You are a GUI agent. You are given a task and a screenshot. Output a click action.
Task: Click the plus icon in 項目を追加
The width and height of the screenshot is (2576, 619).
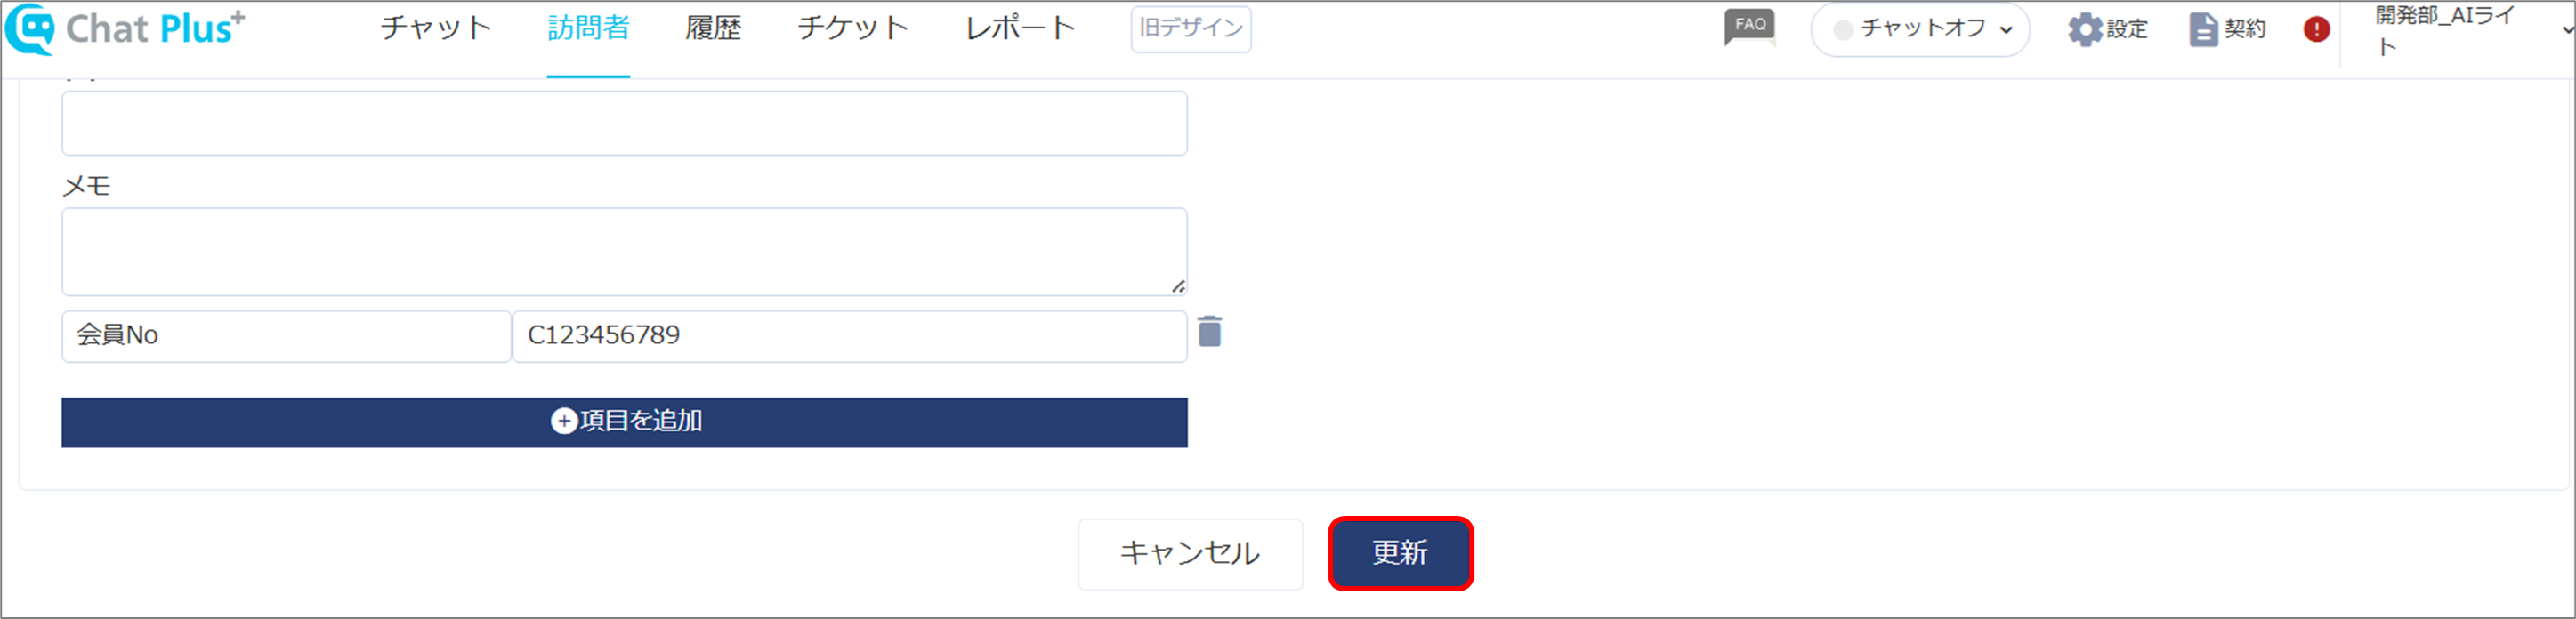(564, 421)
